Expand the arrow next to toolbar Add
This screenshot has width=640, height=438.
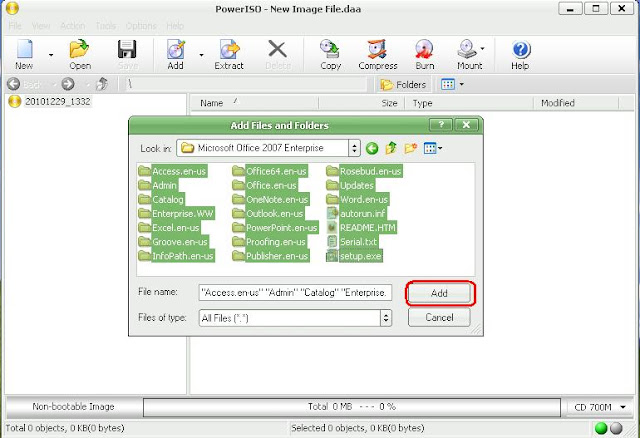(x=201, y=55)
